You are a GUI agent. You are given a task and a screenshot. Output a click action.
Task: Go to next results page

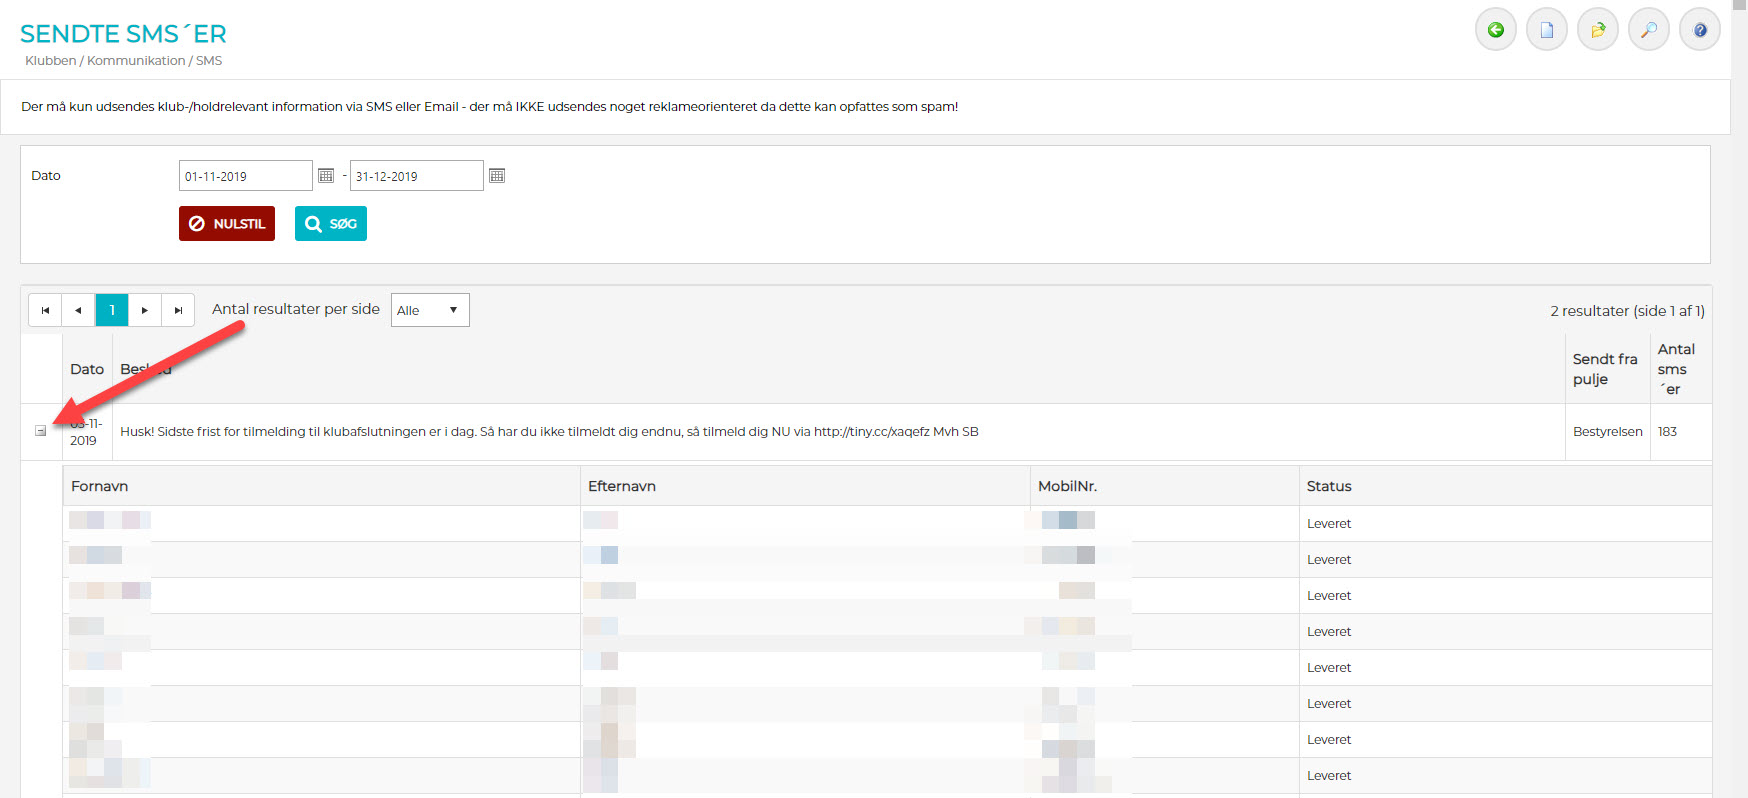pyautogui.click(x=145, y=310)
